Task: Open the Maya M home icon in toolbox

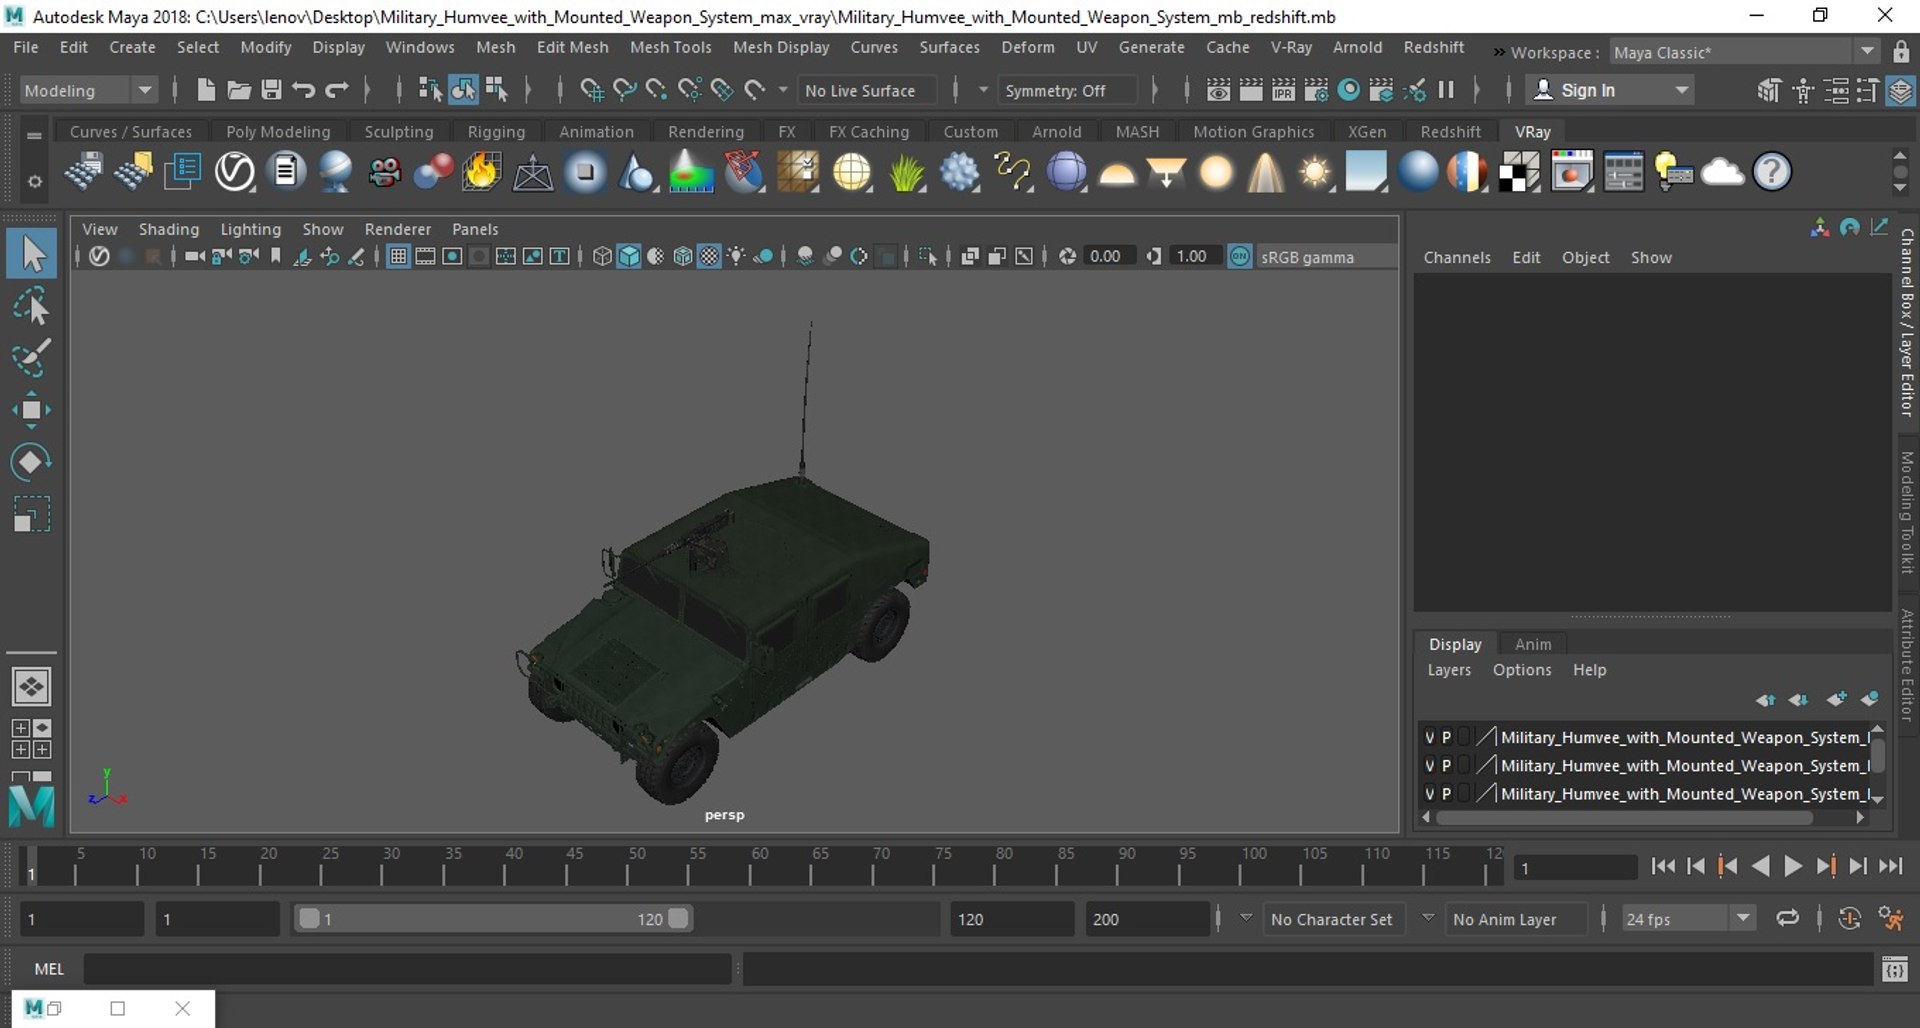Action: point(32,806)
